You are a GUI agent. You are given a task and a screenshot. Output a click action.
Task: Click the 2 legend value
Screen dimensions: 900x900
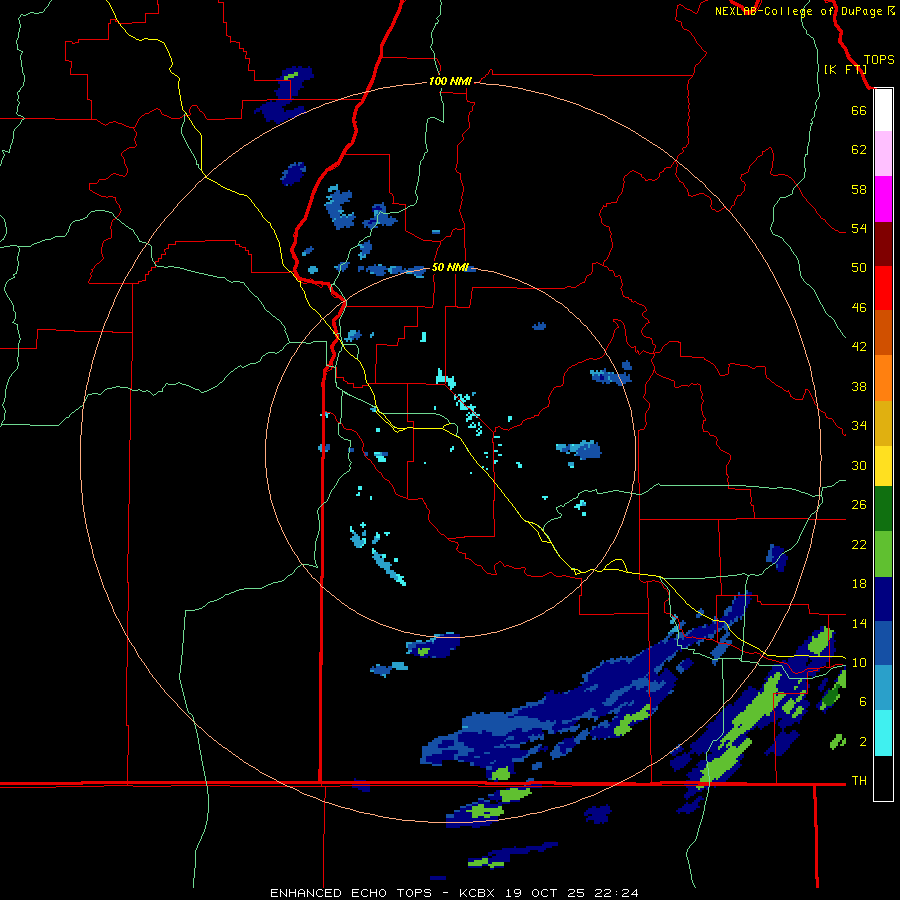(x=862, y=741)
